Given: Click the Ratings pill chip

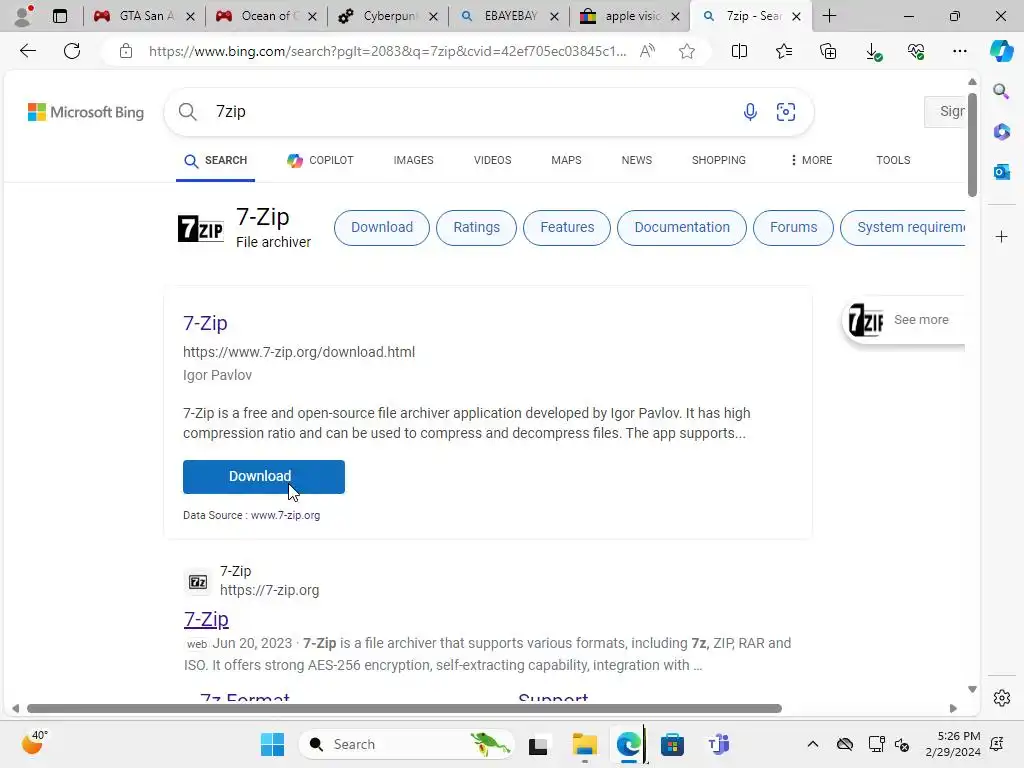Looking at the screenshot, I should (x=476, y=227).
